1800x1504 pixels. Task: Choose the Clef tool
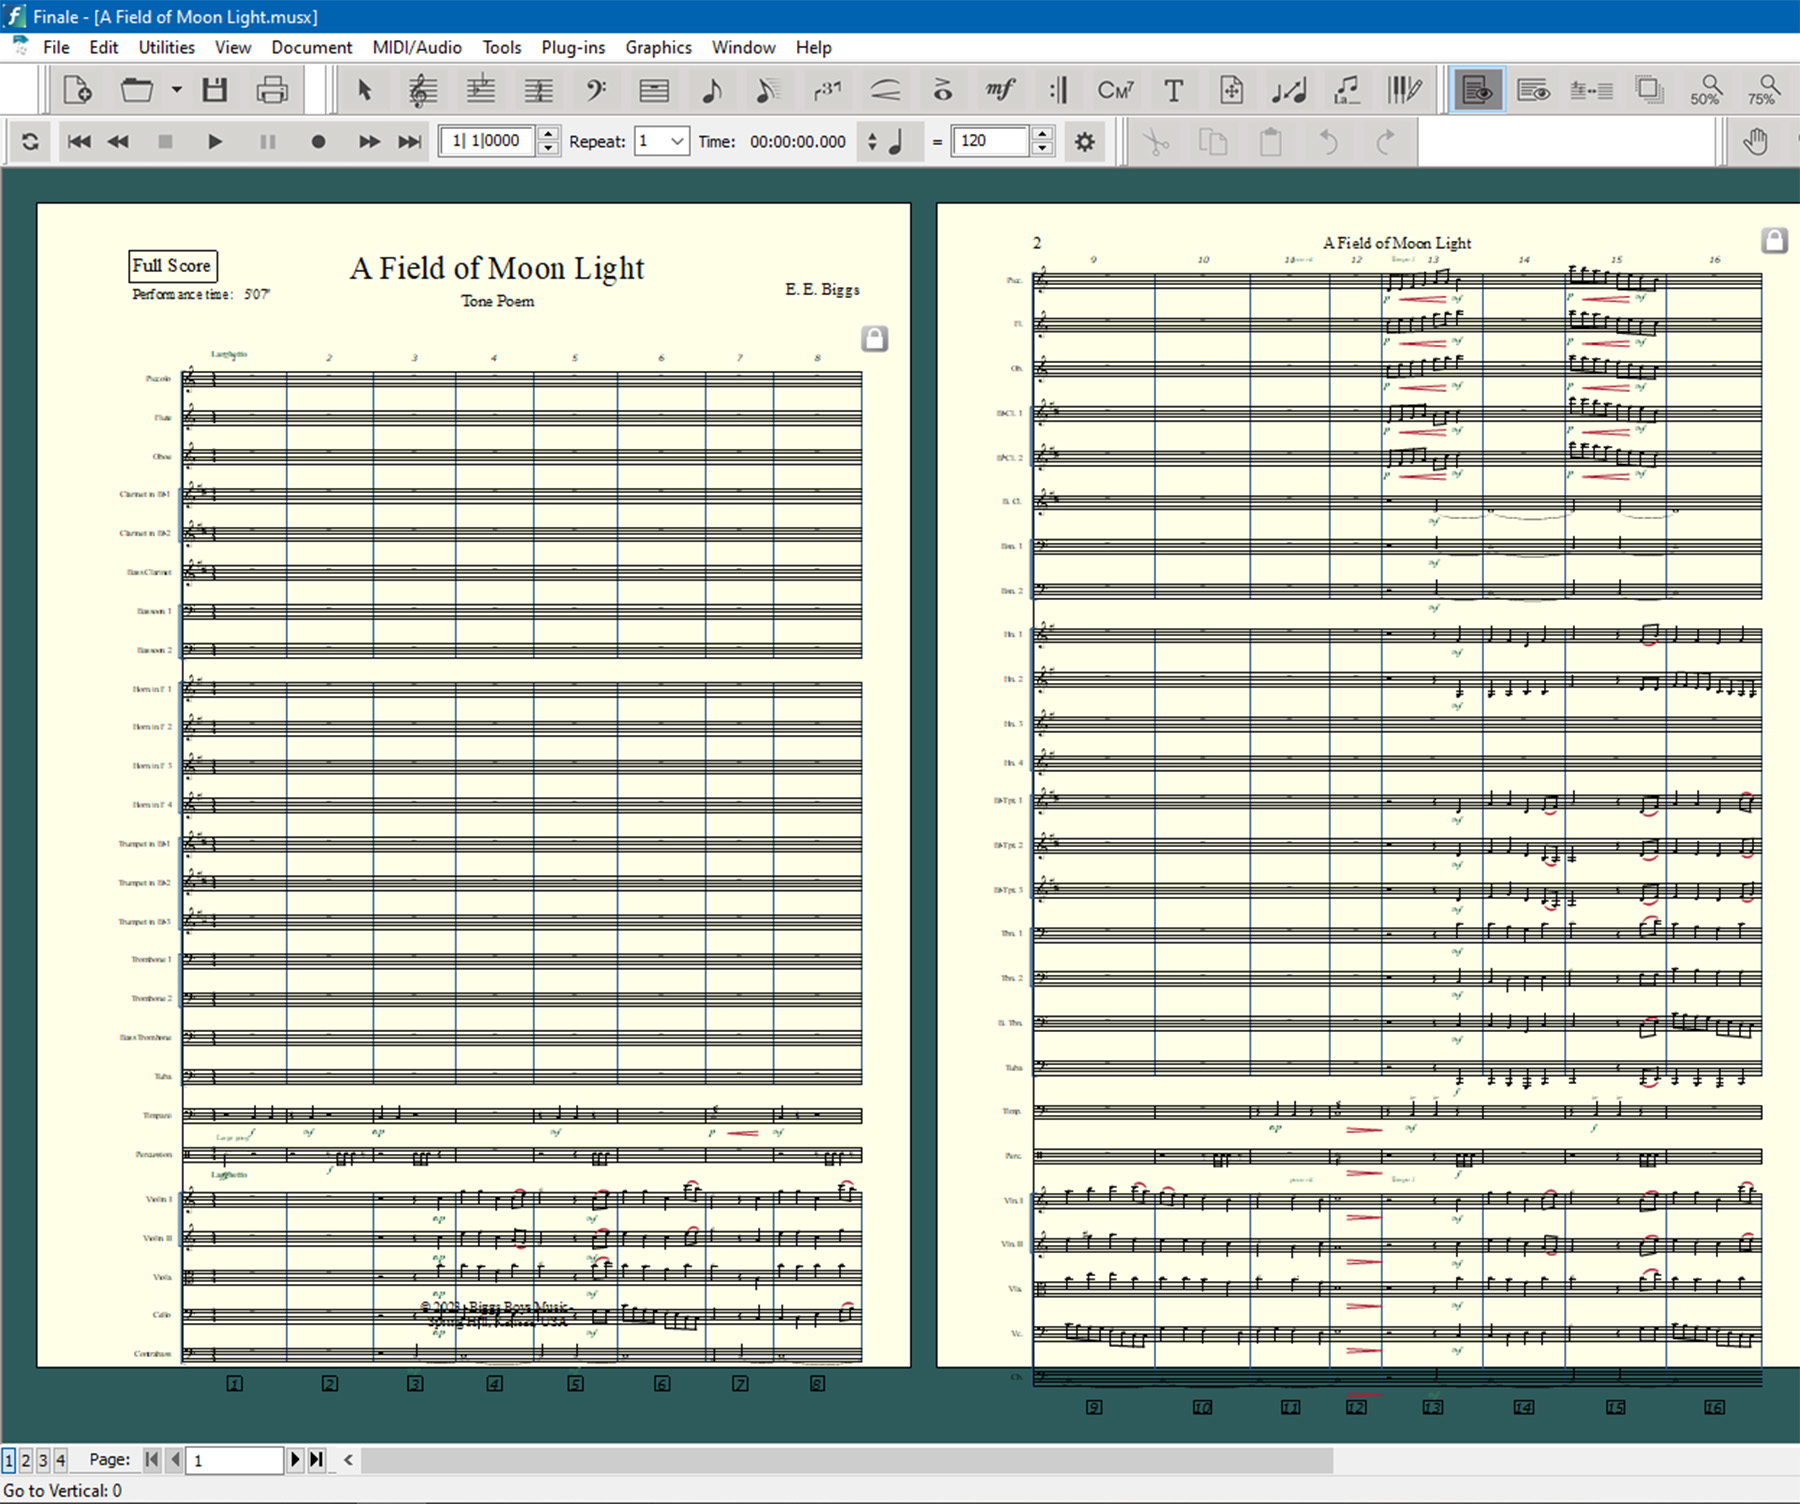(x=596, y=91)
